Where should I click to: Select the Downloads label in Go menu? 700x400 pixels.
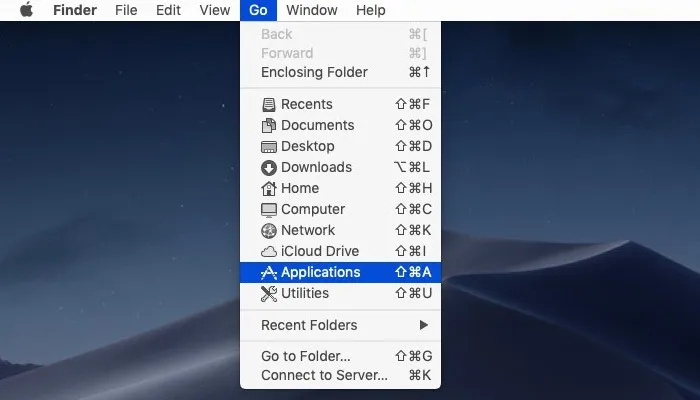click(317, 167)
